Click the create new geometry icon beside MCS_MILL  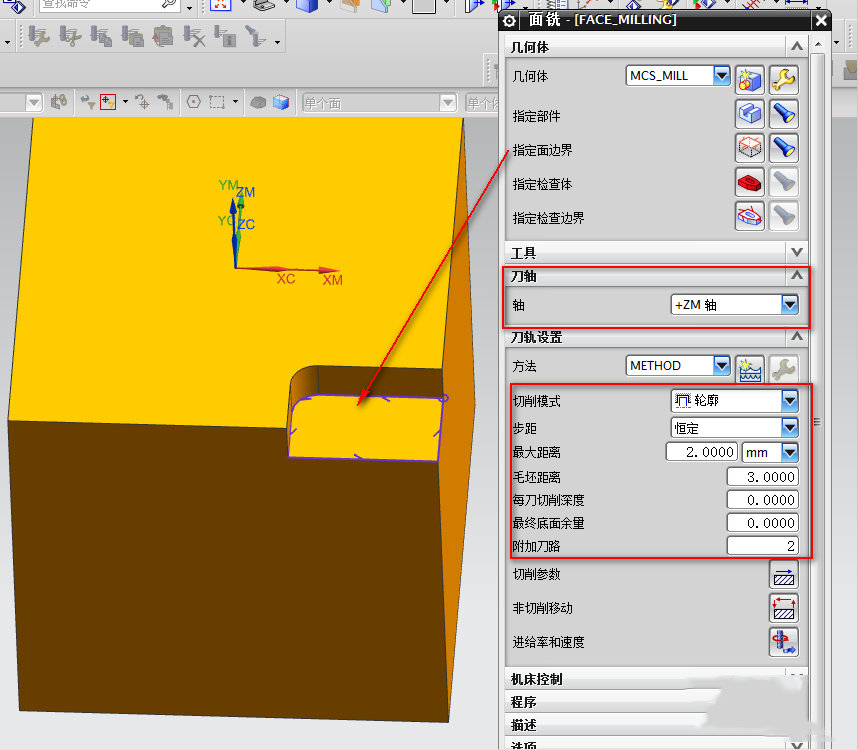750,79
